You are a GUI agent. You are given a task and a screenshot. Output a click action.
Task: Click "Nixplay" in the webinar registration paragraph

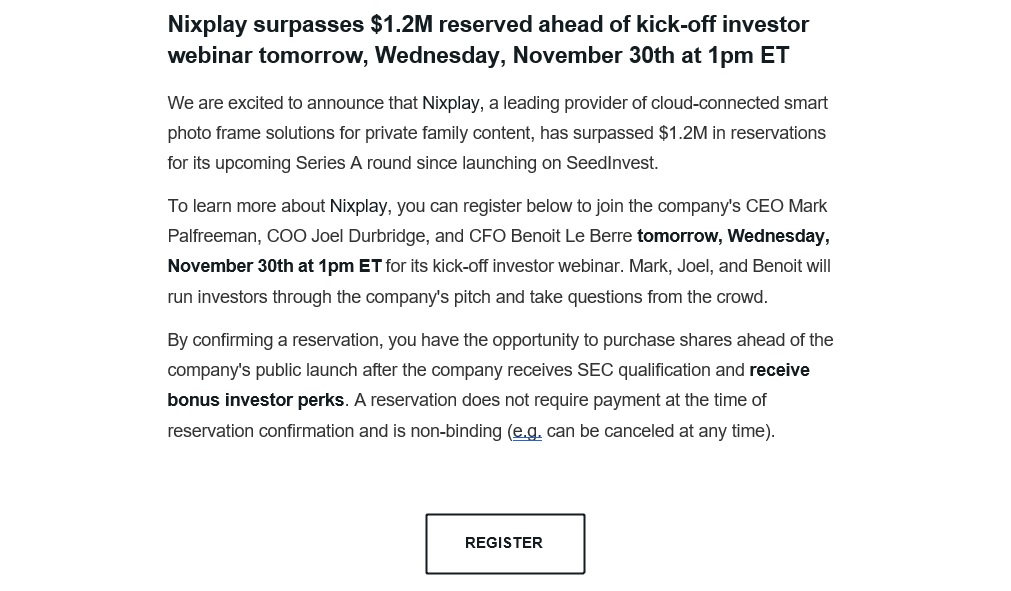tap(358, 206)
